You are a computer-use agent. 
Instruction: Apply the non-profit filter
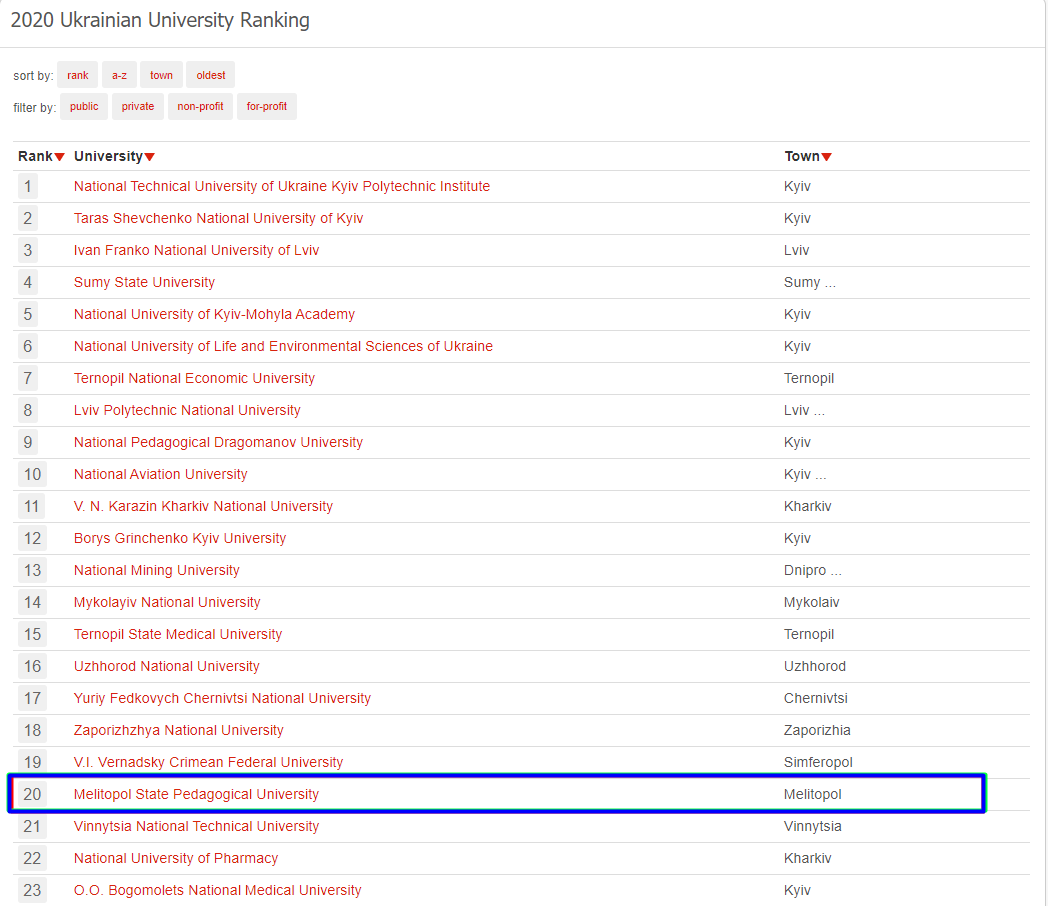click(x=200, y=106)
